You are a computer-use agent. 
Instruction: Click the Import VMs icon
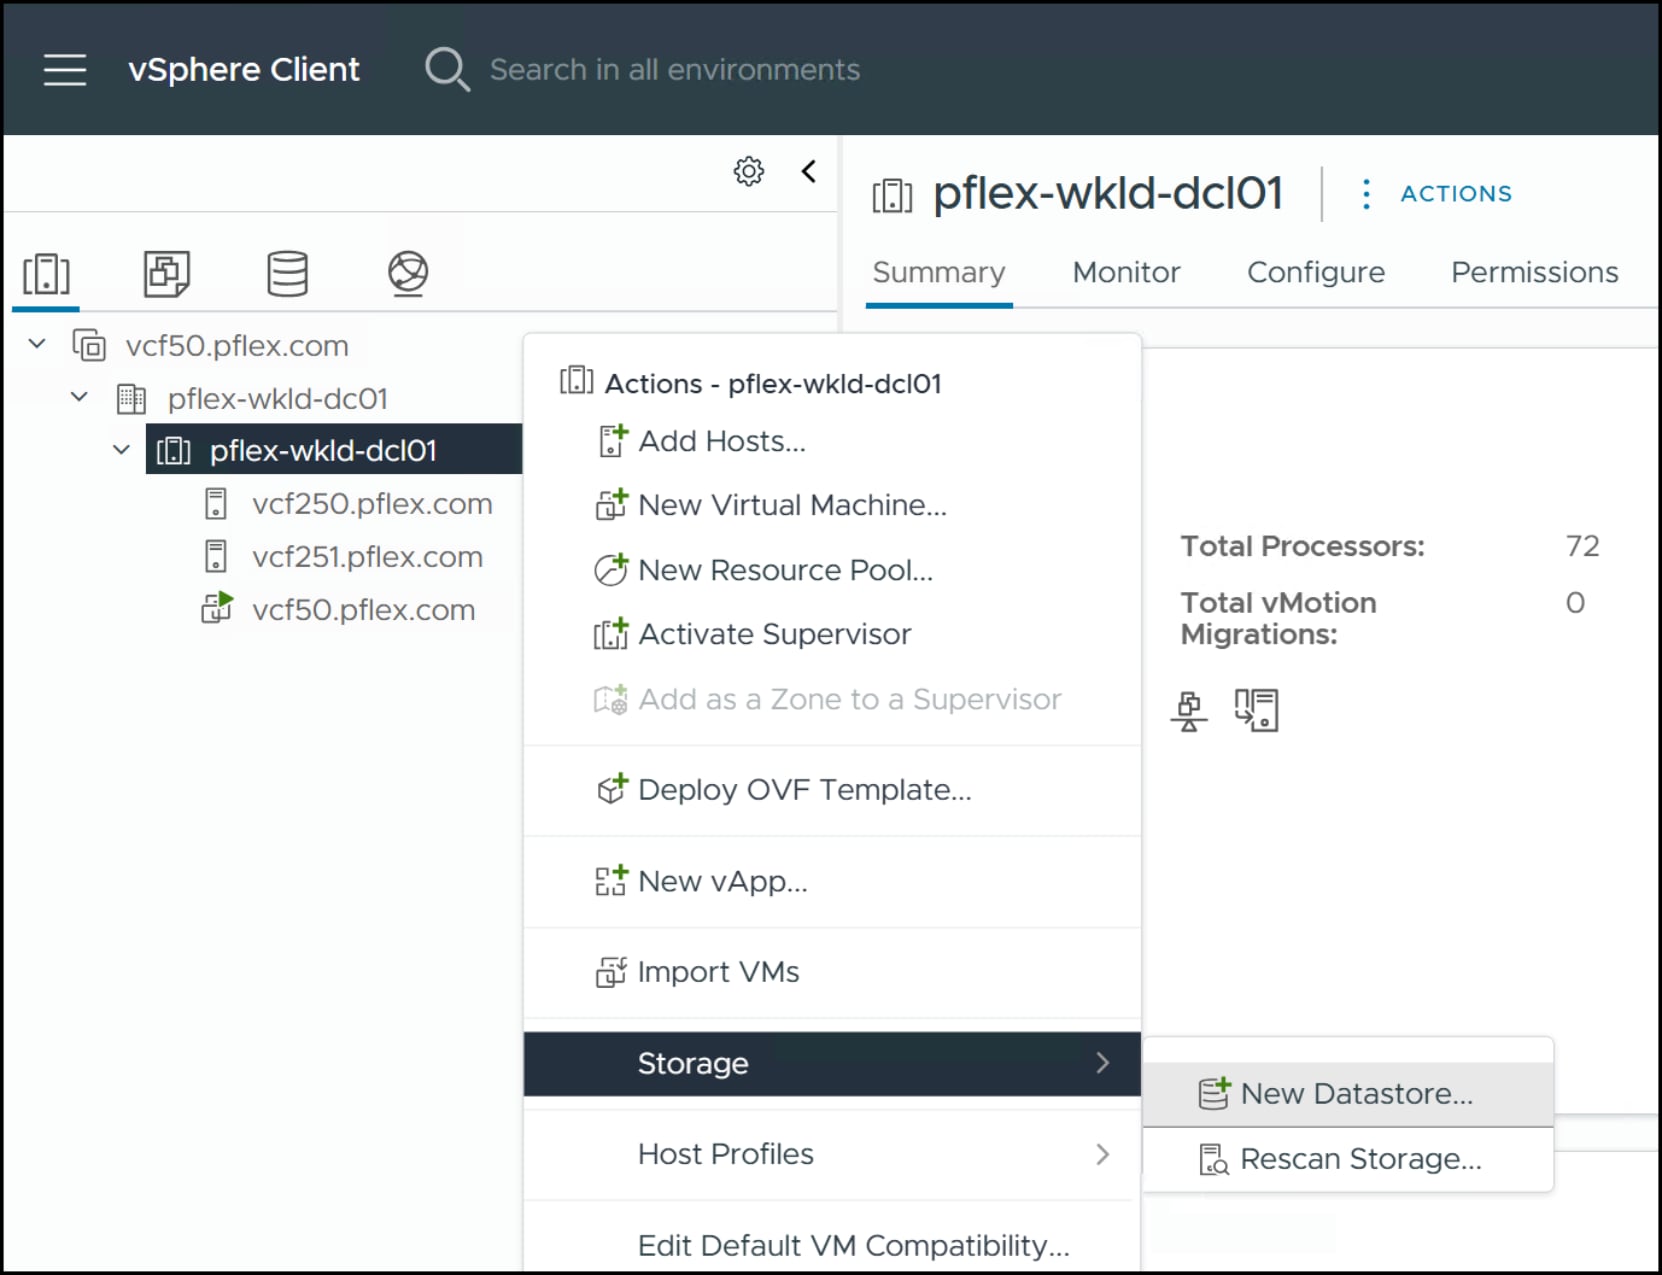pyautogui.click(x=611, y=971)
